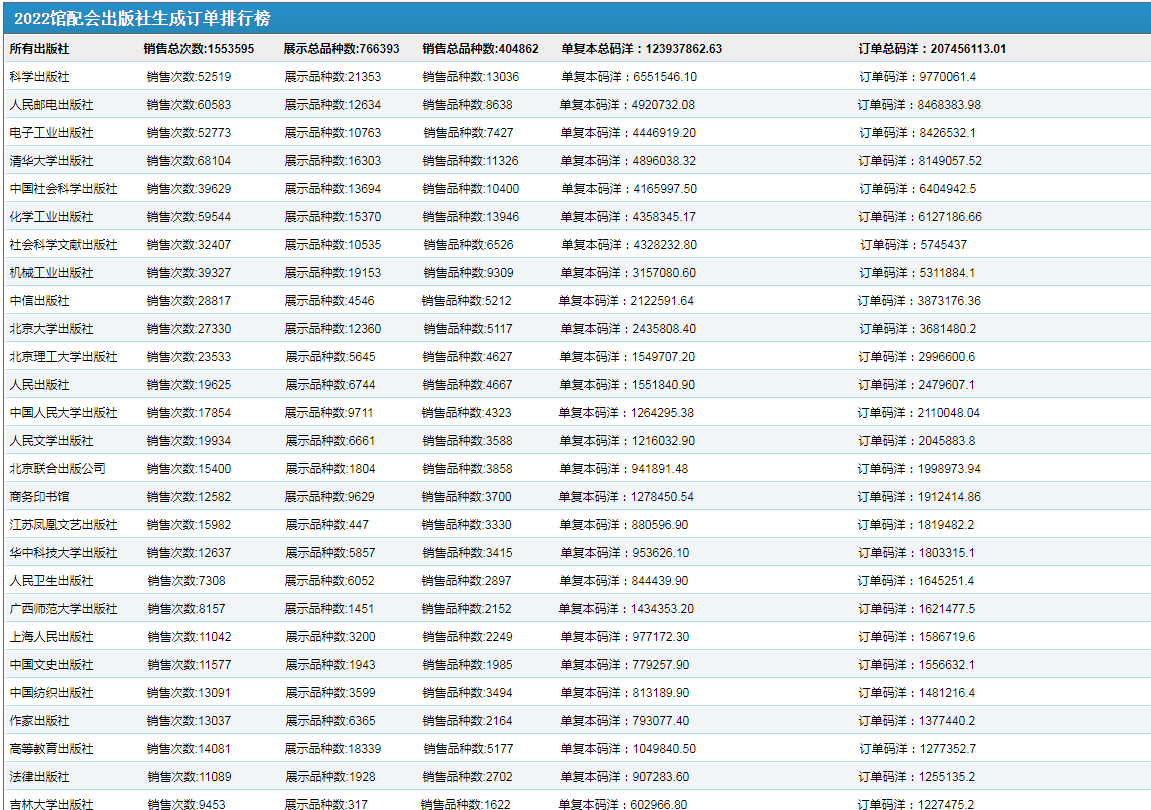Open the 商务印书馆 publisher row

39,497
